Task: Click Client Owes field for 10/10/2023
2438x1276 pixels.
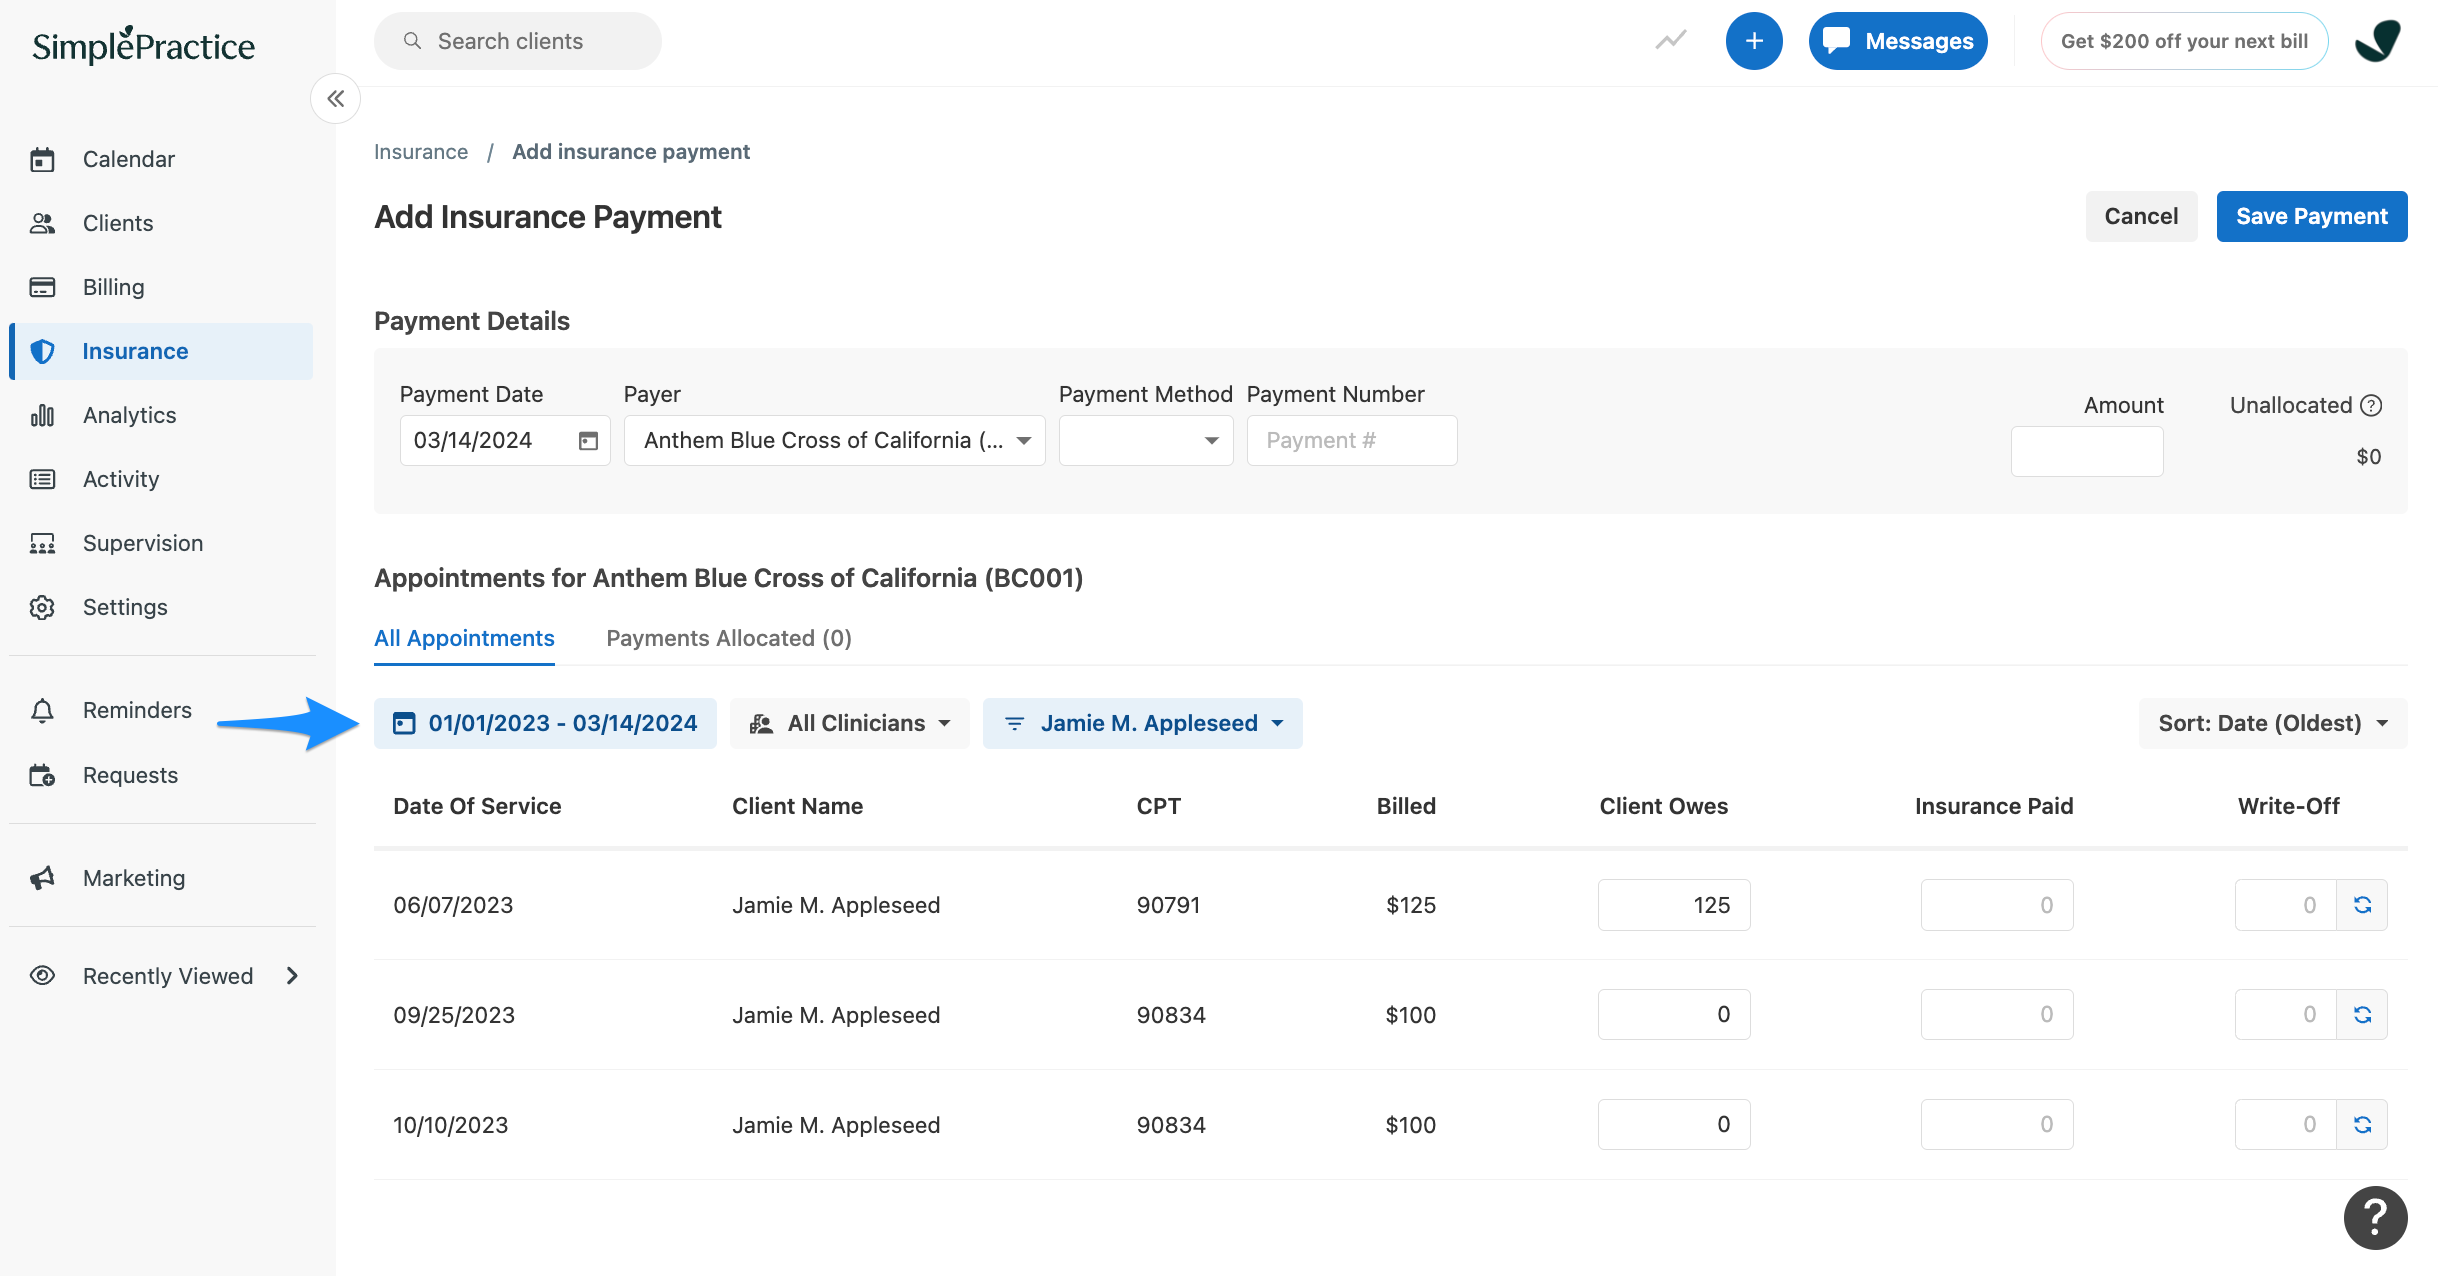Action: pyautogui.click(x=1674, y=1124)
